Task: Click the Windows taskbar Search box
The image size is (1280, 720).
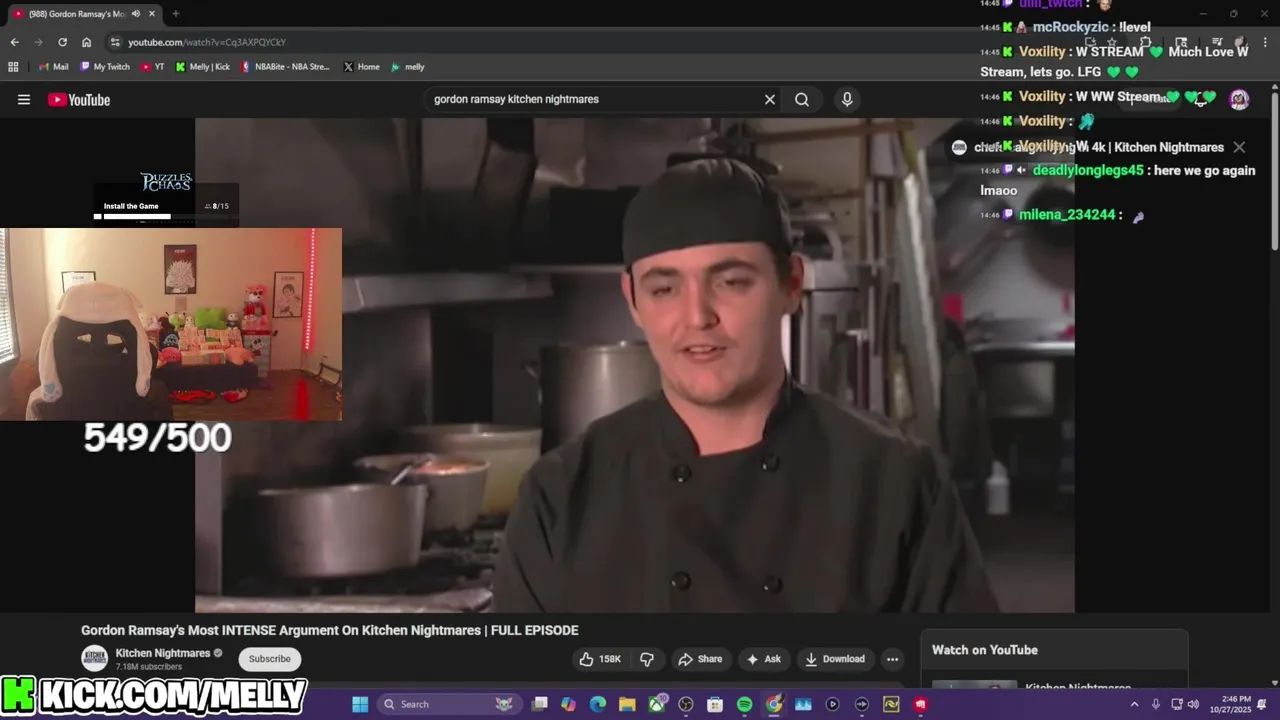Action: pyautogui.click(x=448, y=704)
